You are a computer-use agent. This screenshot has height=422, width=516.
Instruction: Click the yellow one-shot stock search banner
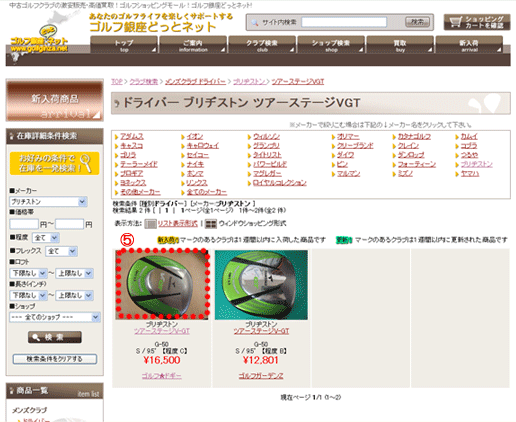[x=54, y=163]
